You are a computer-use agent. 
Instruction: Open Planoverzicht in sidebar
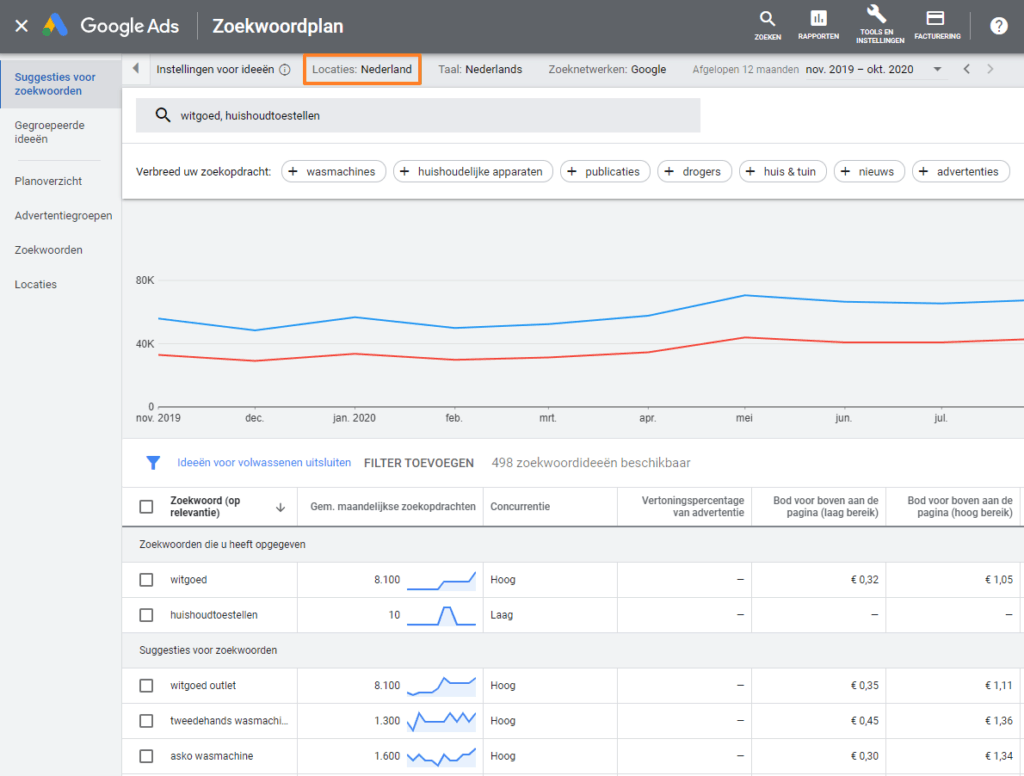[x=48, y=181]
